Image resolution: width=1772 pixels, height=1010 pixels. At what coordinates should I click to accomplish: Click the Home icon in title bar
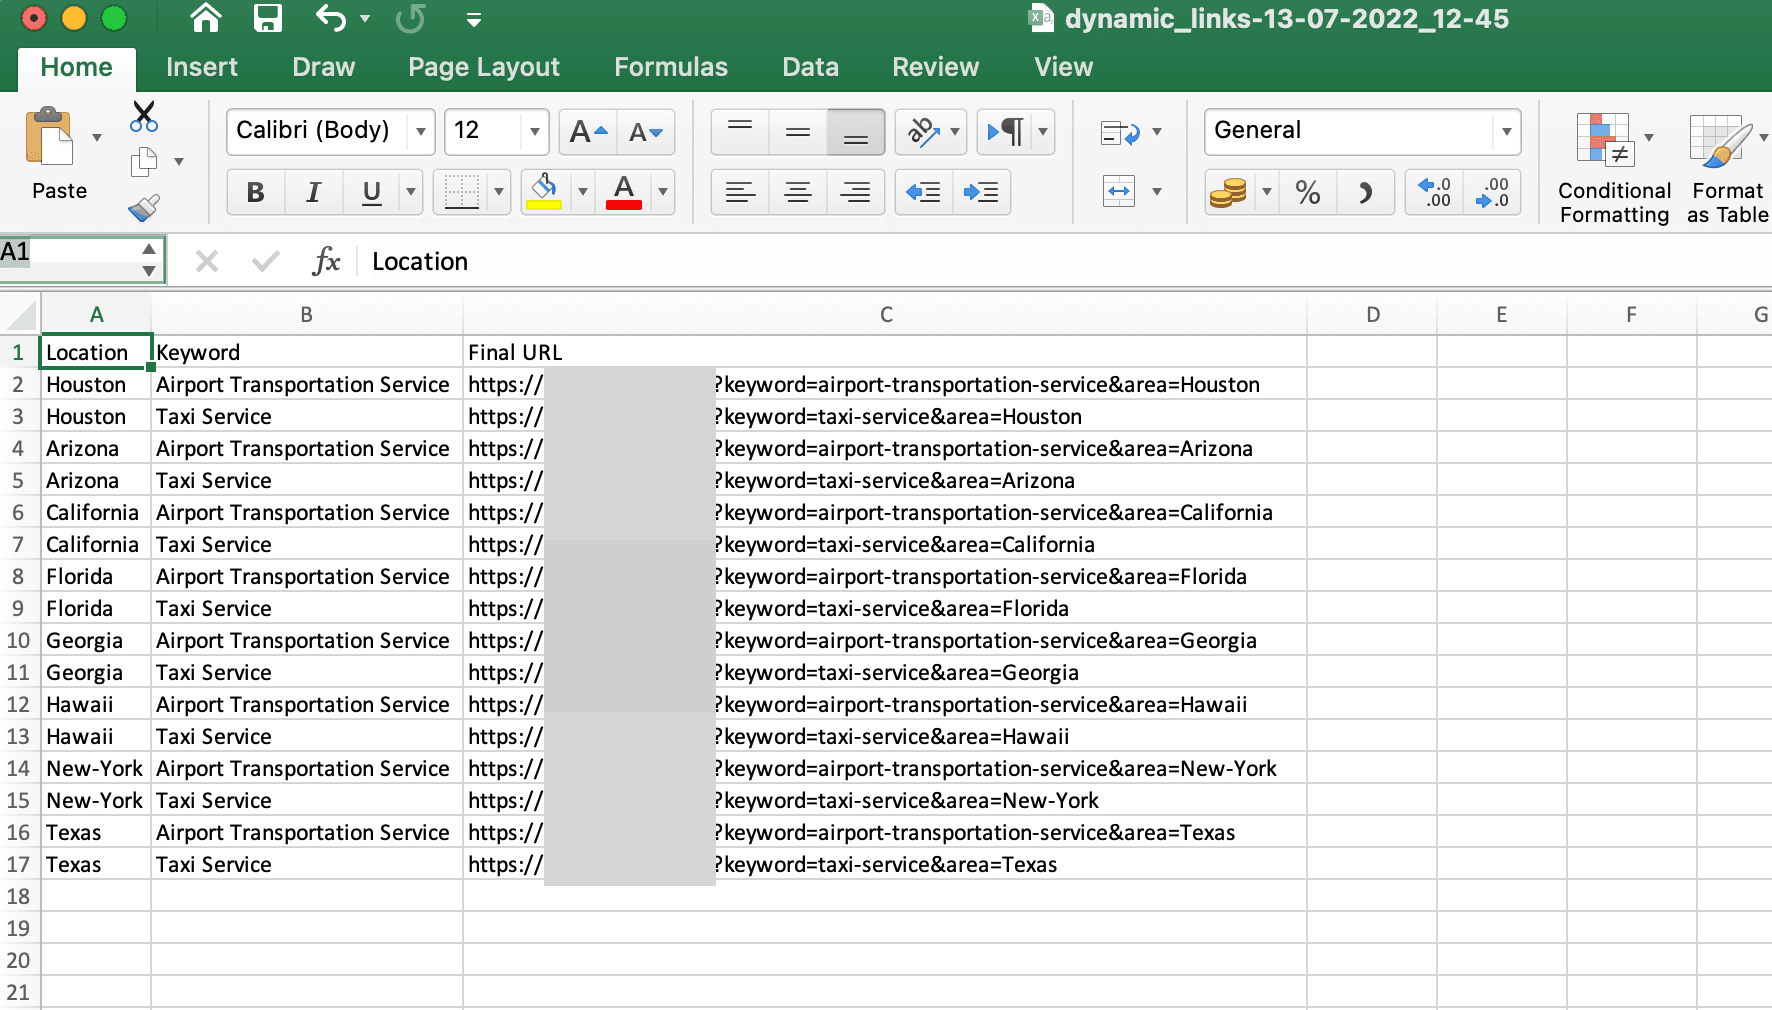coord(206,18)
